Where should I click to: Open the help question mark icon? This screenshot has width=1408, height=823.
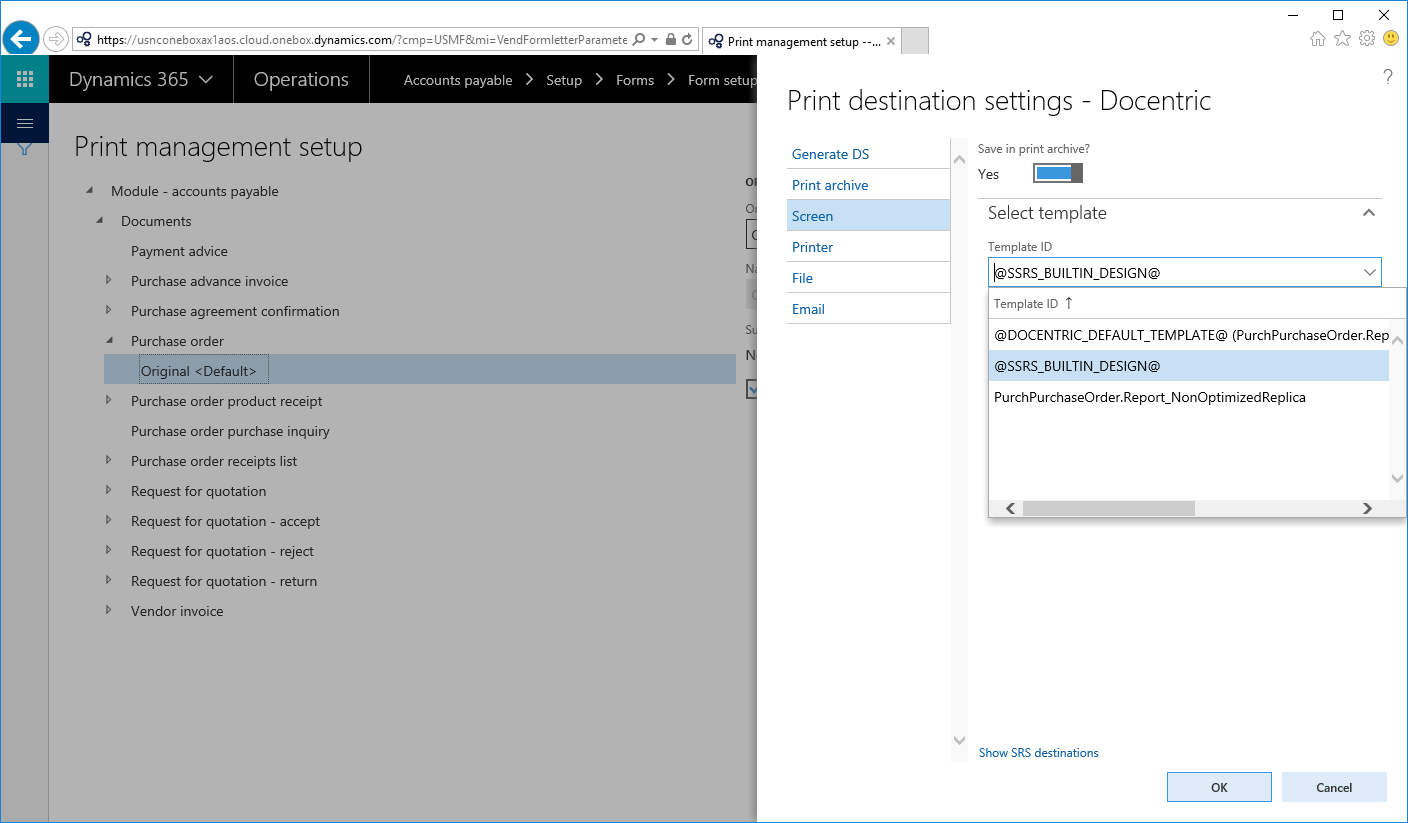pos(1388,77)
